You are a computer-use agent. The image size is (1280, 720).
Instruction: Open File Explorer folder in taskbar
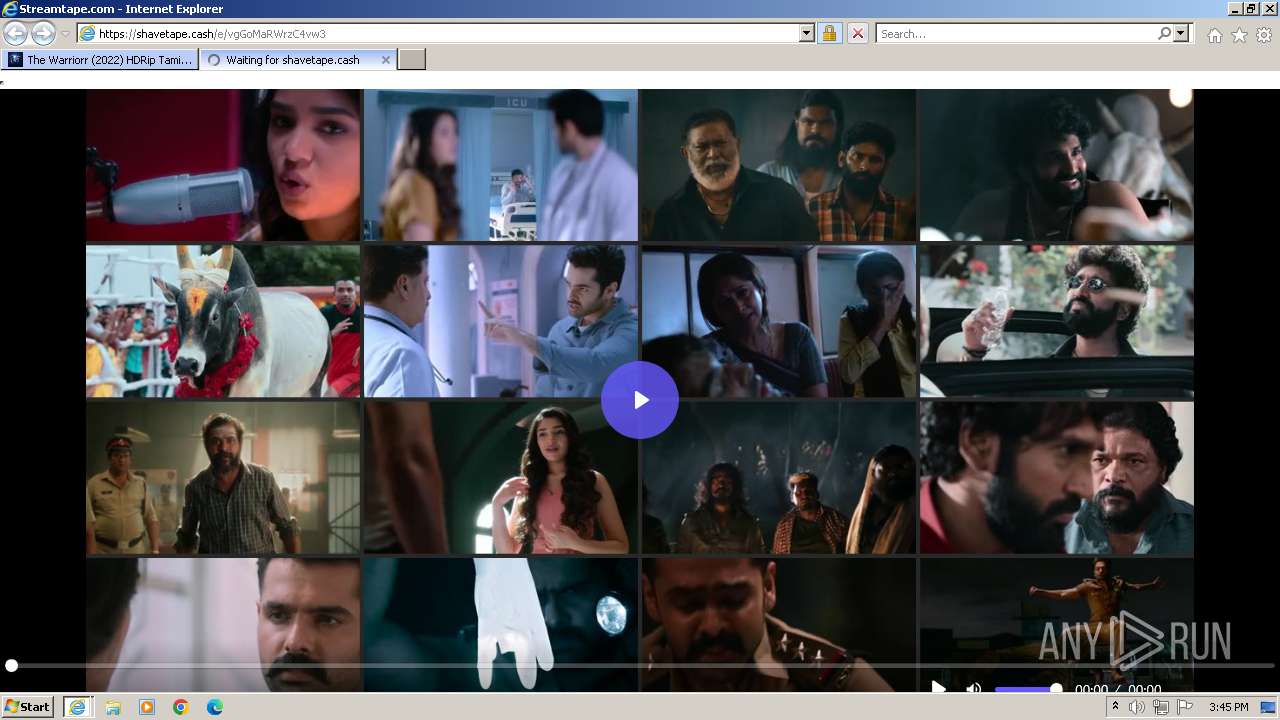(113, 707)
